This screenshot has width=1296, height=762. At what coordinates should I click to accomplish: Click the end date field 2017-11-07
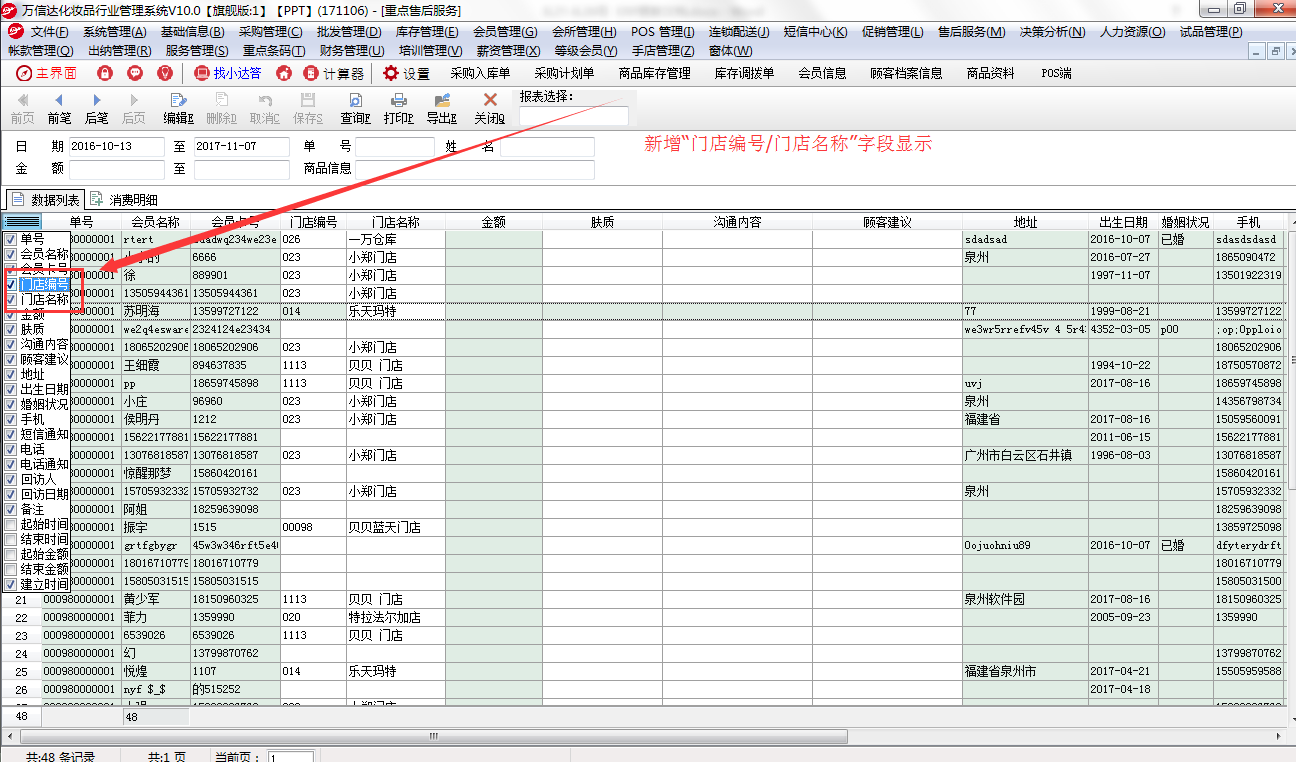(x=242, y=146)
